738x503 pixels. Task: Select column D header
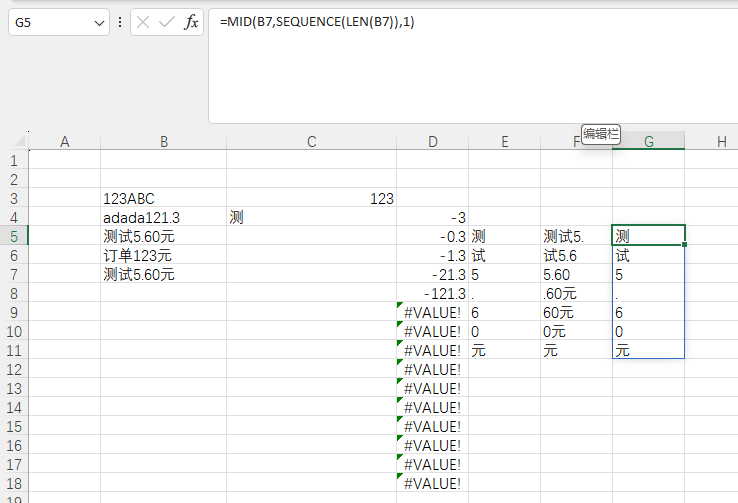coord(433,141)
